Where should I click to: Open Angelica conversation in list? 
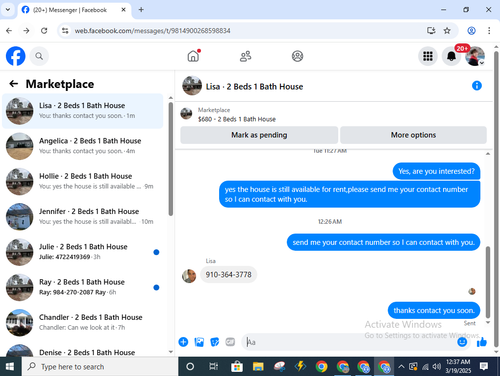click(82, 146)
